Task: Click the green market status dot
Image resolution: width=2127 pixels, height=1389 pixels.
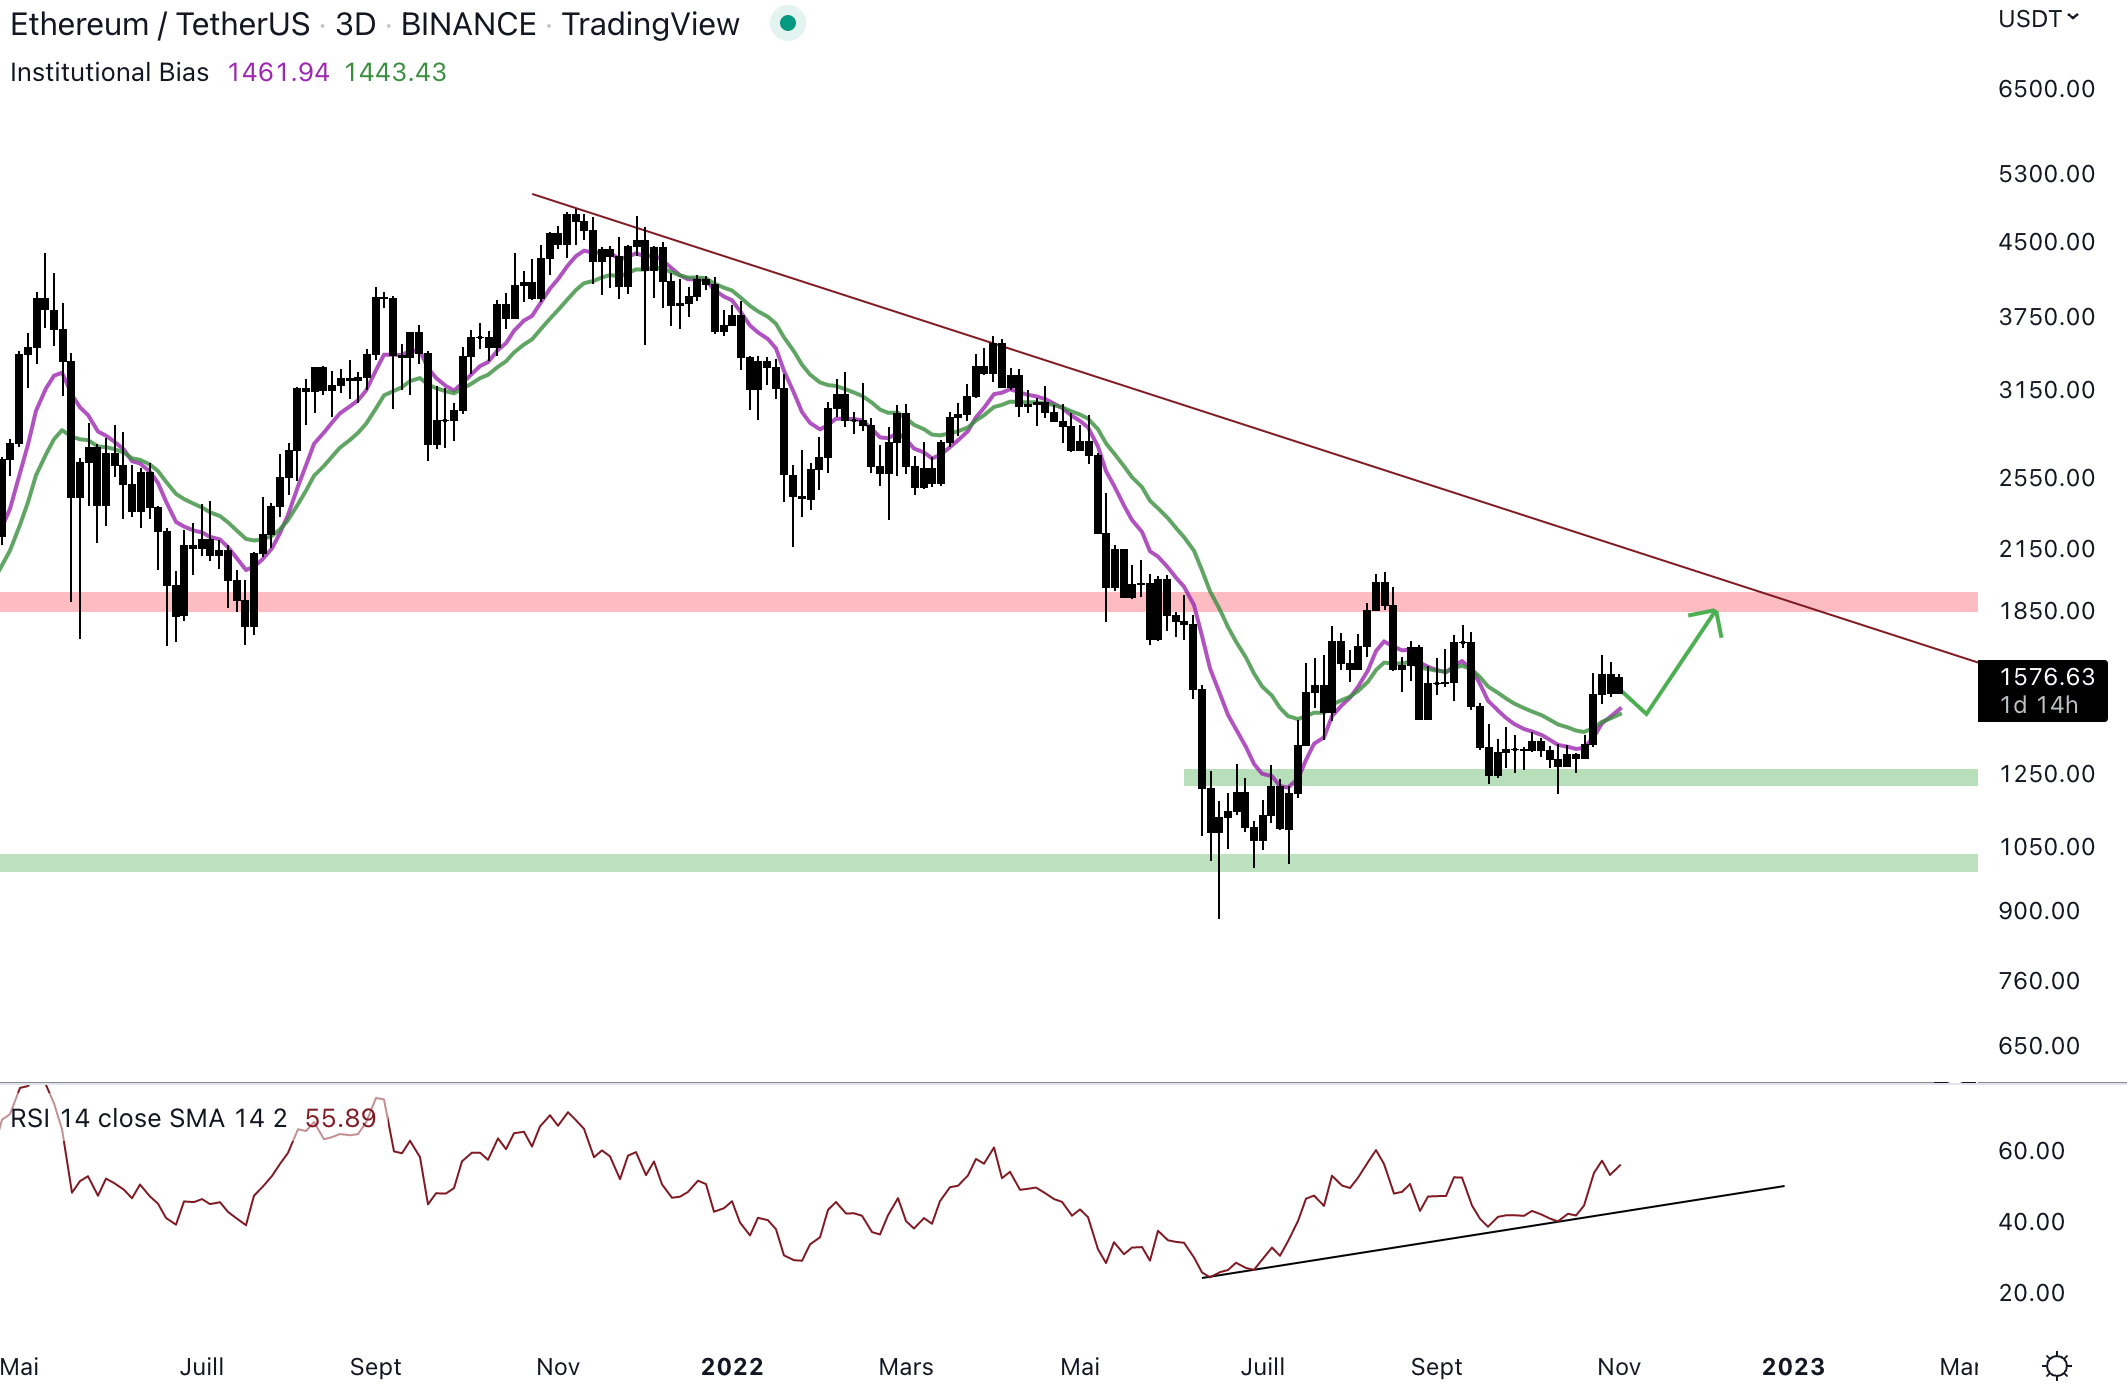Action: (788, 23)
